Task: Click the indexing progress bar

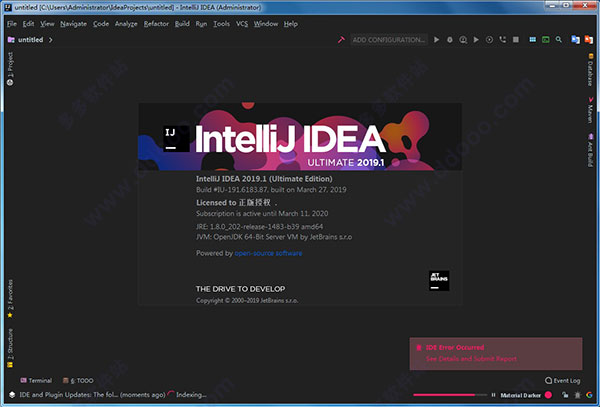Action: tap(450, 395)
